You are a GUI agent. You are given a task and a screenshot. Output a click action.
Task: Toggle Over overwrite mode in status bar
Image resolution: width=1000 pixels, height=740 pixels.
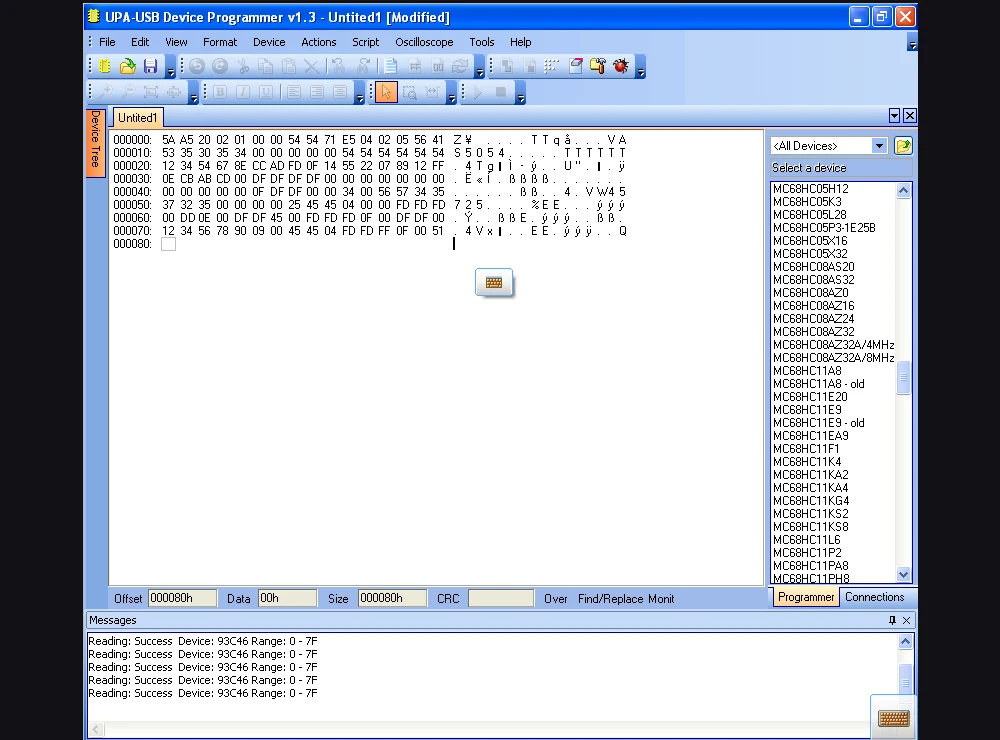pyautogui.click(x=555, y=599)
